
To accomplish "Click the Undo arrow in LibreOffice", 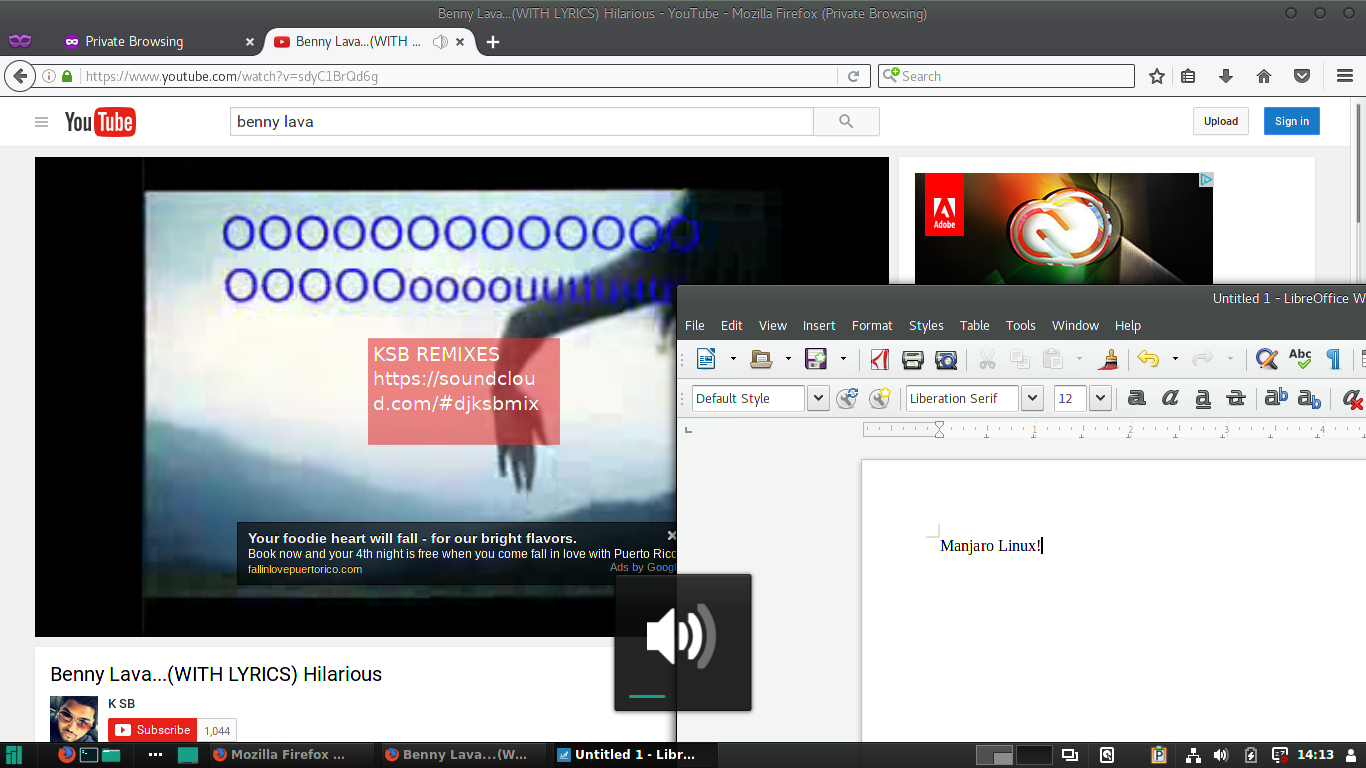I will point(1148,359).
